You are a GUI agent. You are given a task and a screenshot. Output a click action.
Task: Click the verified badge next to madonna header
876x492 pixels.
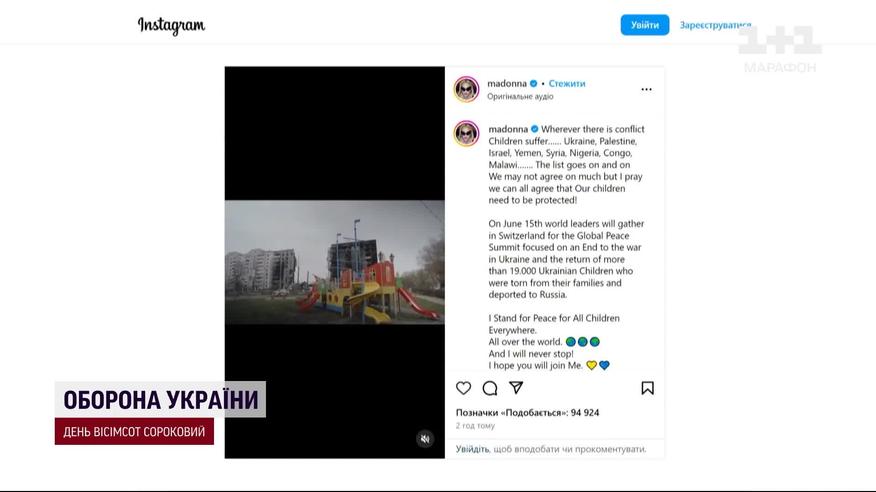coord(534,84)
